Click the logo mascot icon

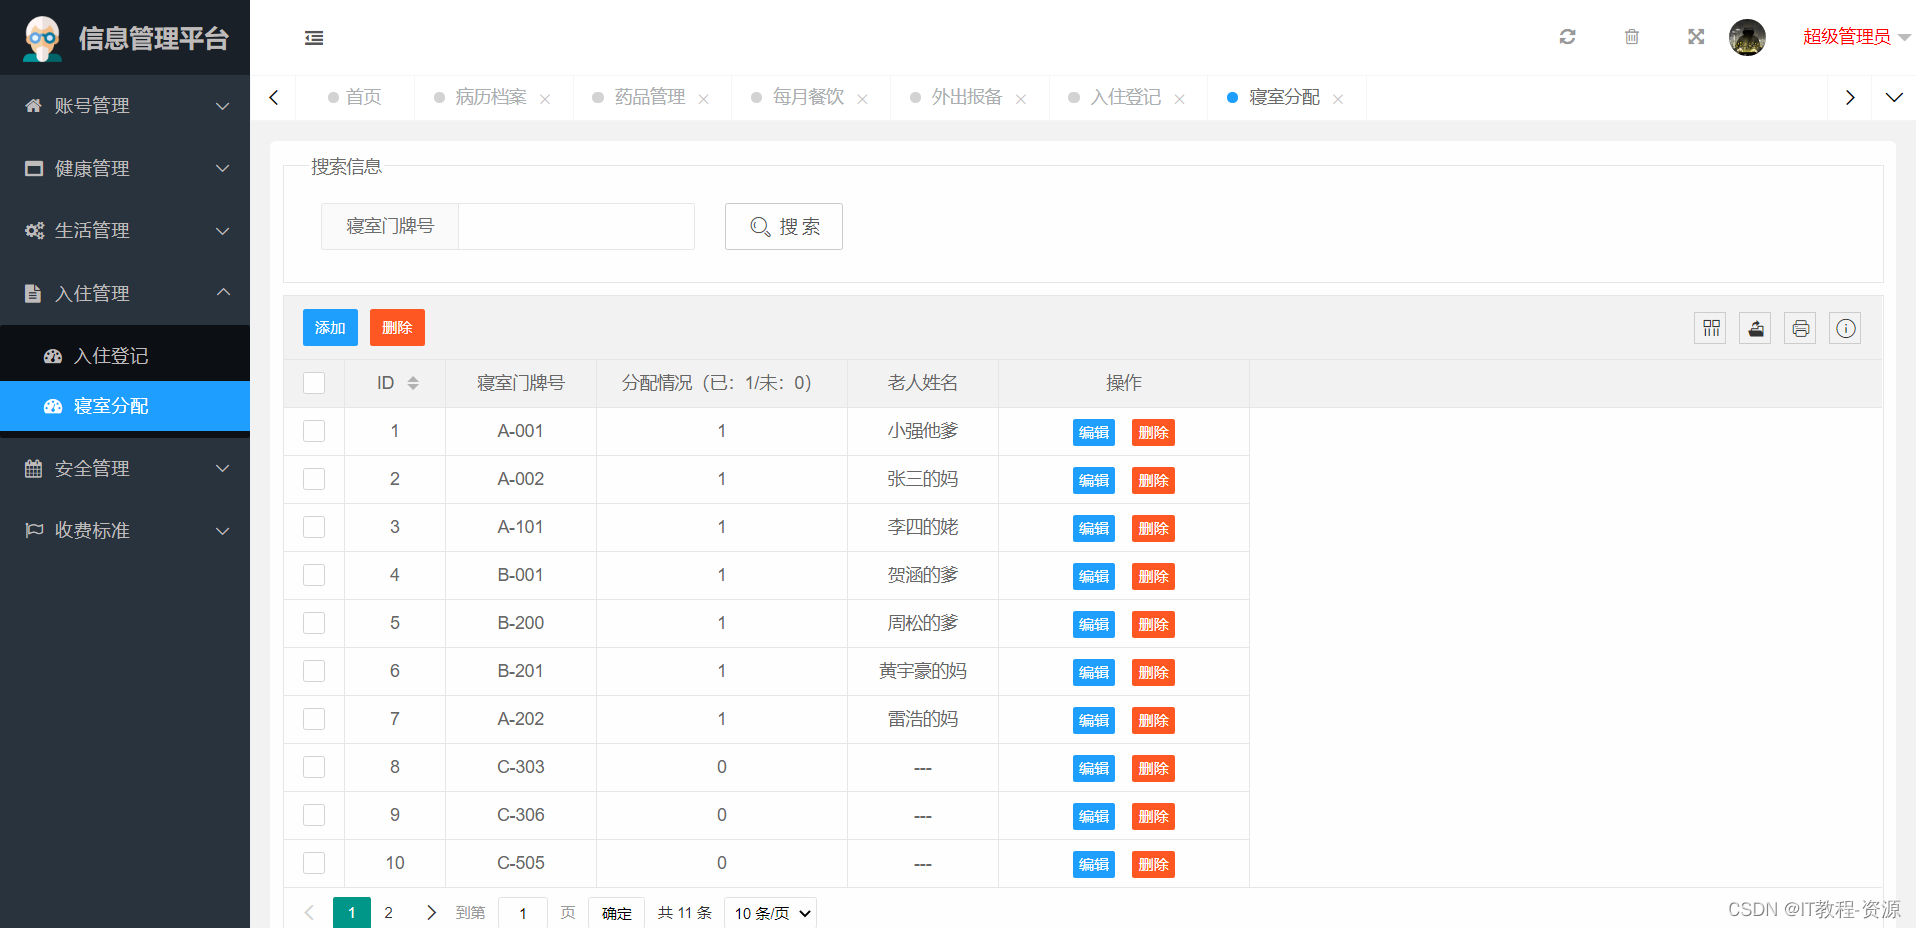click(x=42, y=38)
